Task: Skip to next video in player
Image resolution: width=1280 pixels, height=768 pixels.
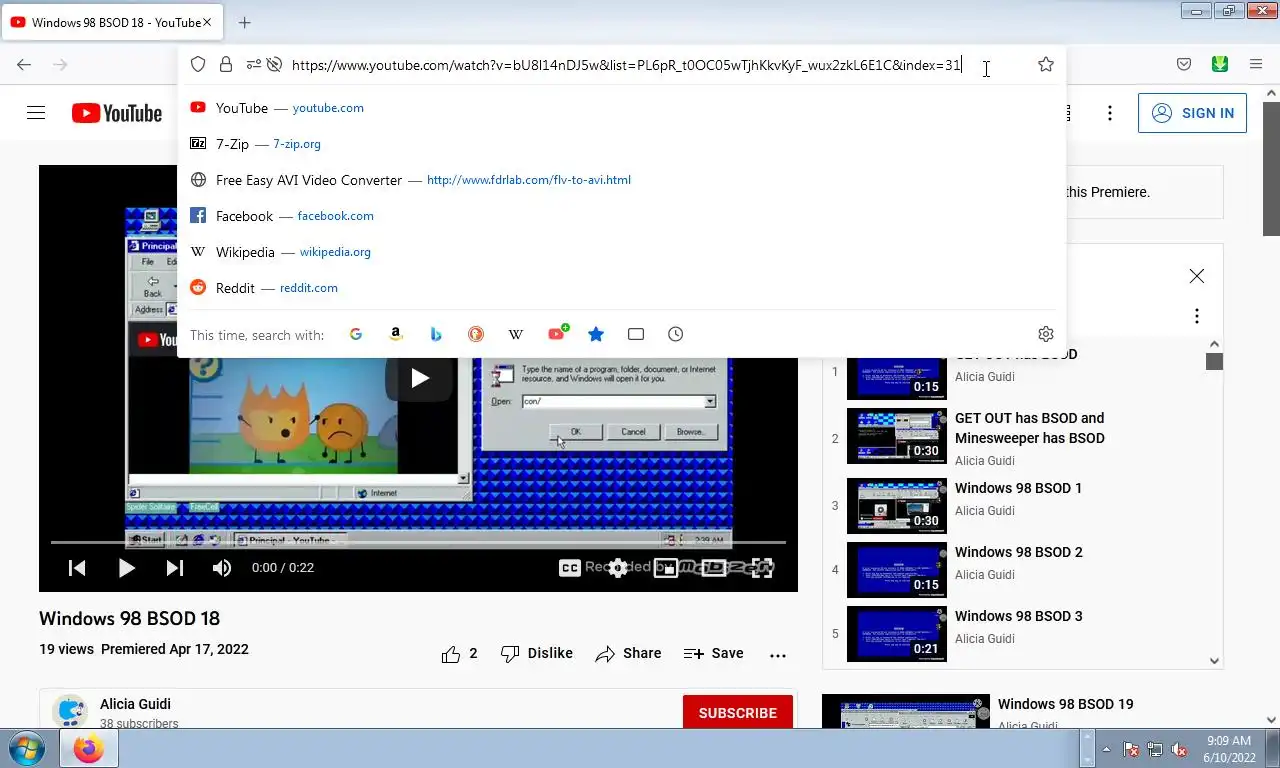Action: [x=174, y=568]
